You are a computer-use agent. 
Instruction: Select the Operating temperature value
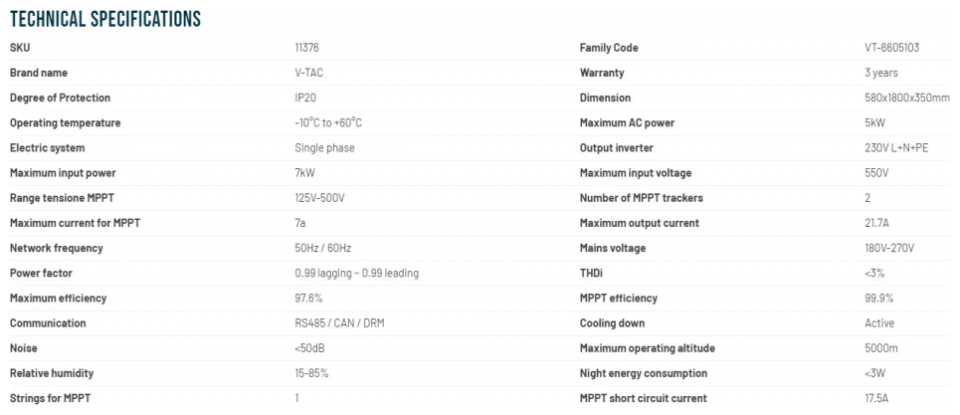tap(328, 123)
